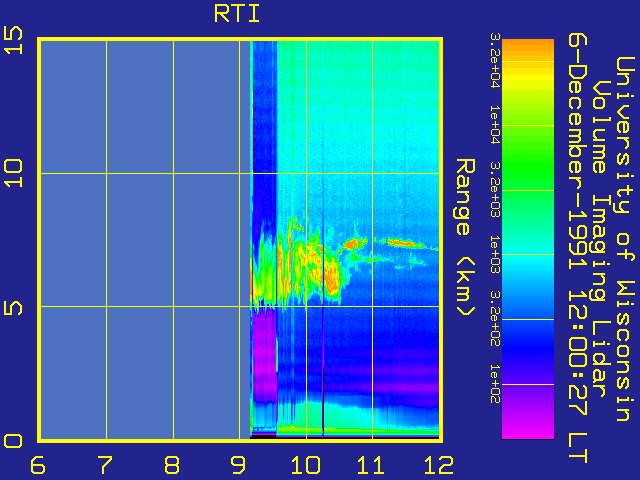This screenshot has width=640, height=480.
Task: Click the x-axis label 10
Action: pyautogui.click(x=305, y=465)
